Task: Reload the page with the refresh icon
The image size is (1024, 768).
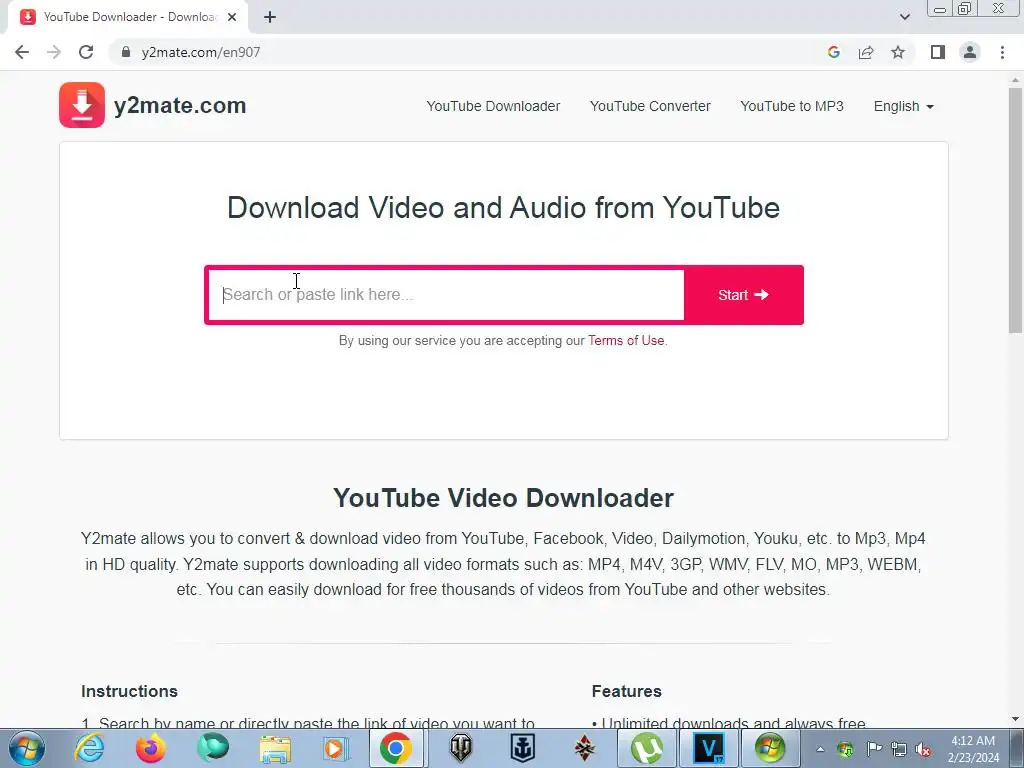Action: click(x=86, y=52)
